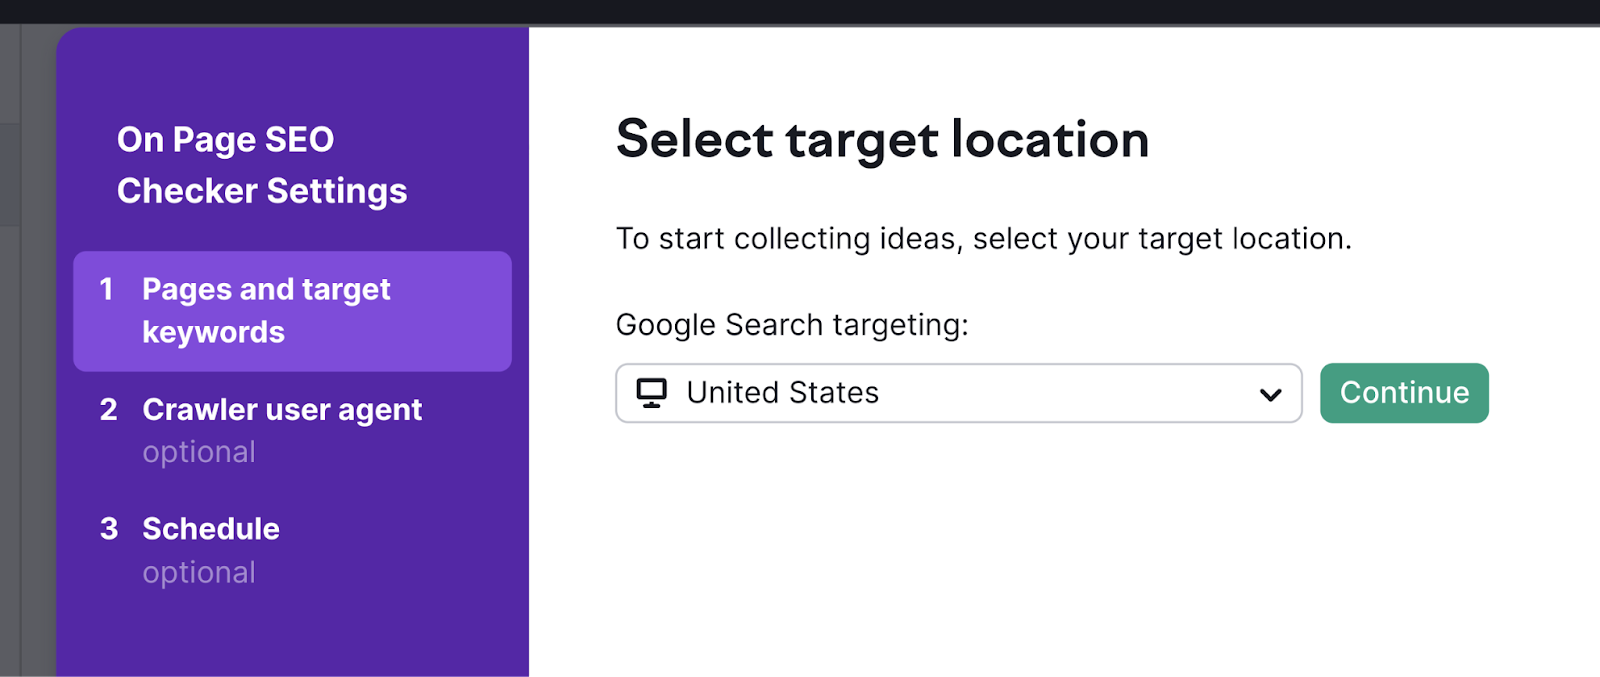Click the Google Search targeting label
Image resolution: width=1600 pixels, height=677 pixels.
point(792,324)
